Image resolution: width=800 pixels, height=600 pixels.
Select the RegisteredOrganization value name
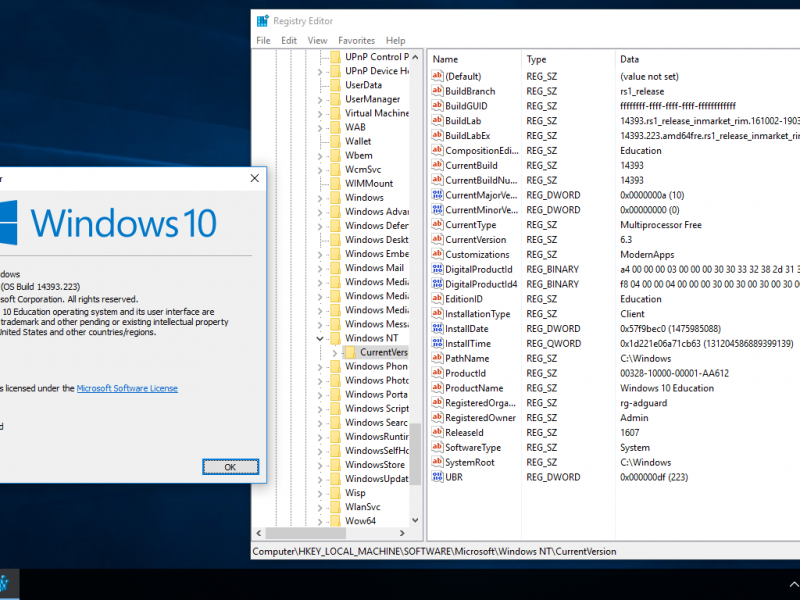[x=481, y=403]
